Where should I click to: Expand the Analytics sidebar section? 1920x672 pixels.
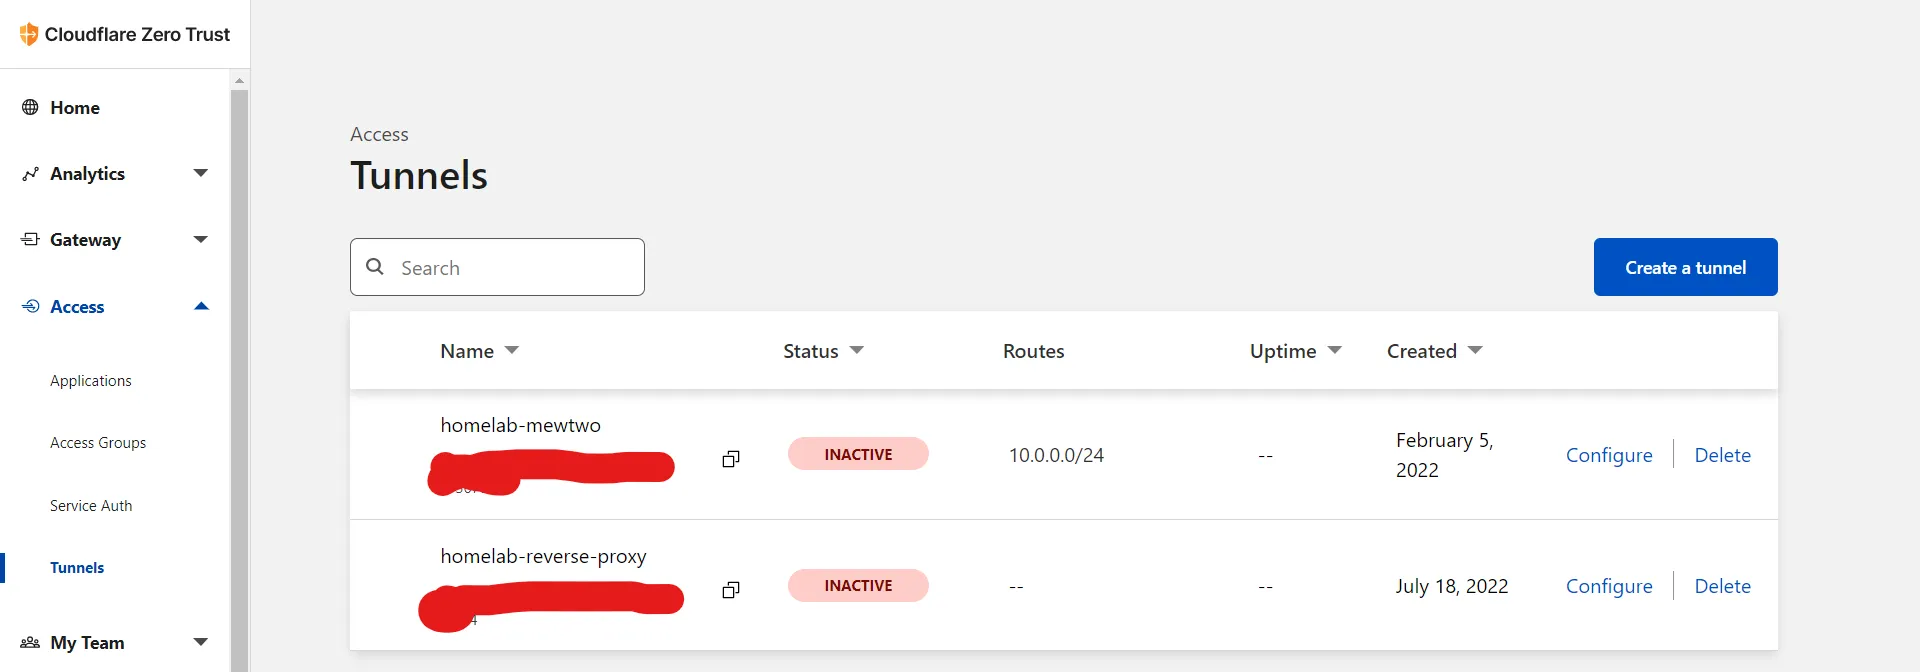tap(201, 173)
